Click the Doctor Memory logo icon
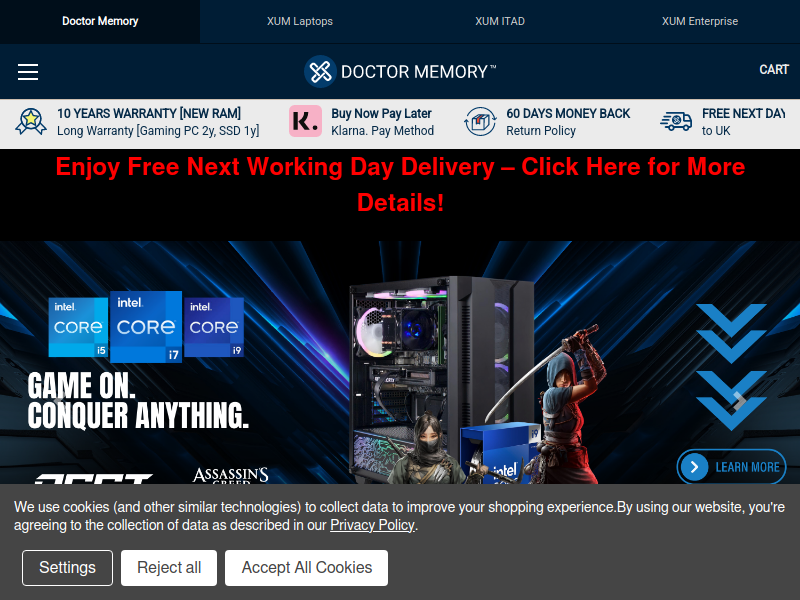Screen dimensions: 800x600 click(x=320, y=71)
